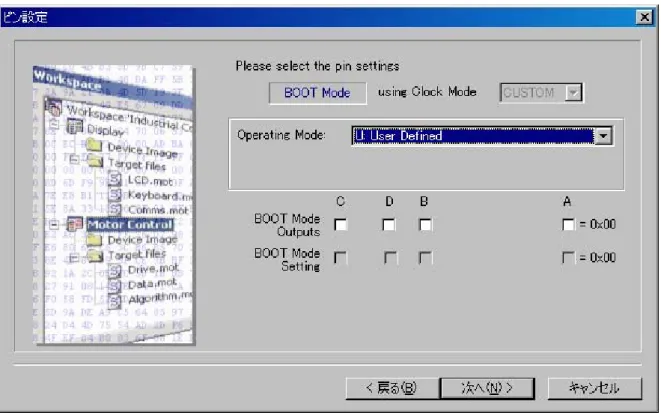Click the '= 0x00' value beside Setting A

597,257
